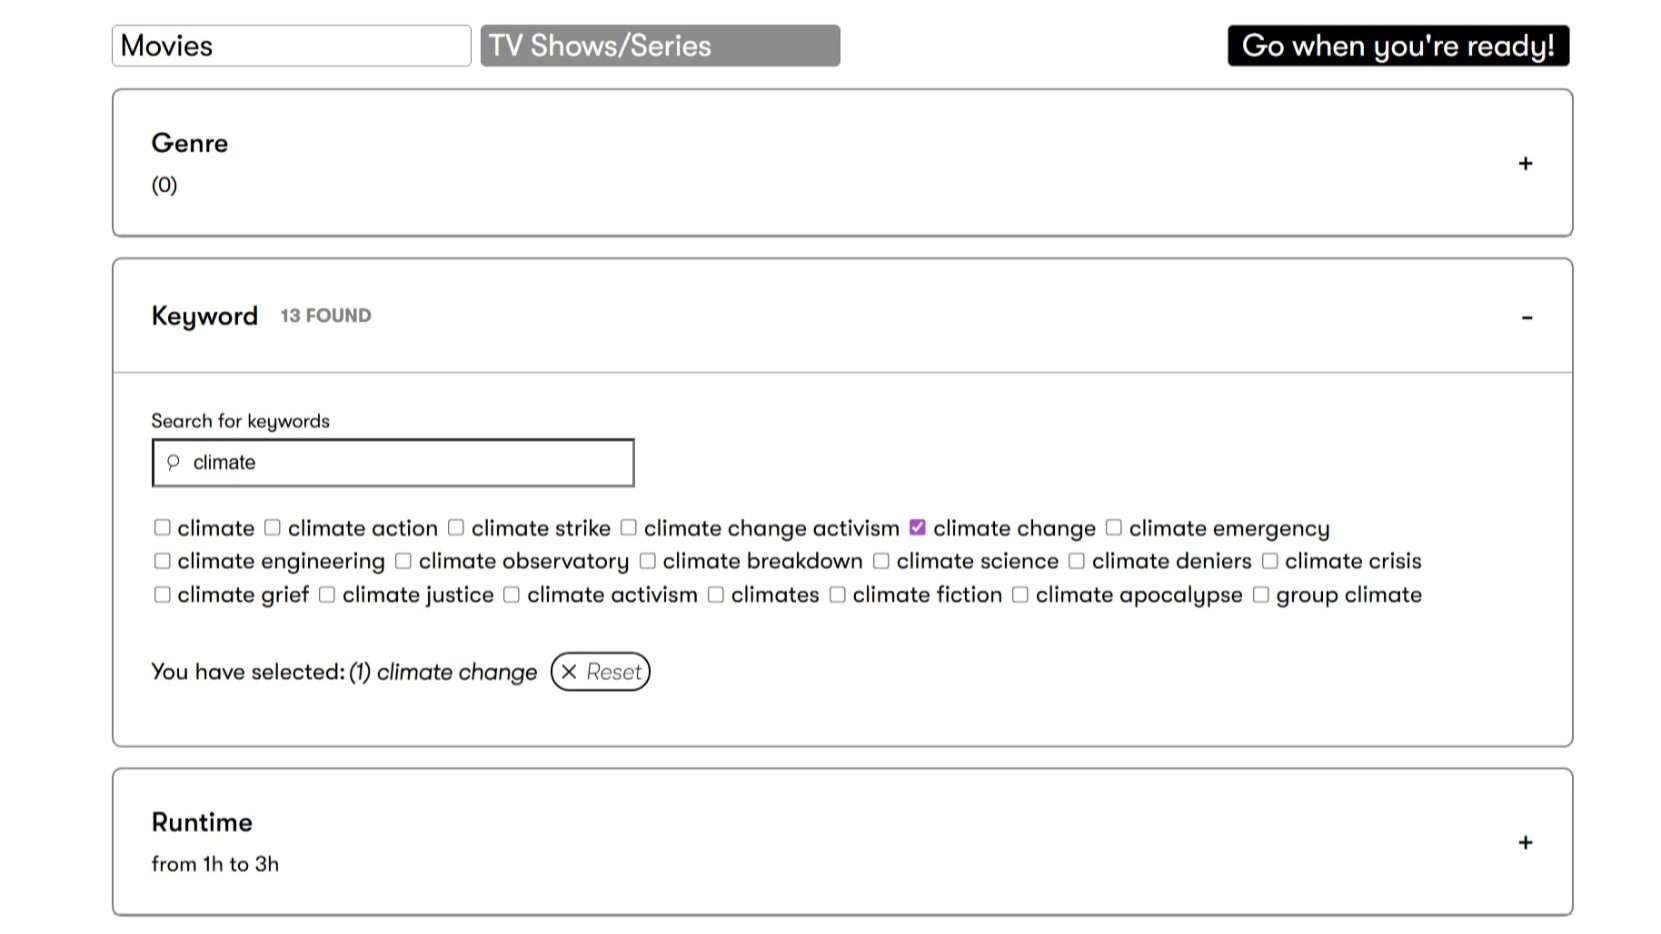
Task: Check the group climate keyword
Action: (x=1260, y=594)
